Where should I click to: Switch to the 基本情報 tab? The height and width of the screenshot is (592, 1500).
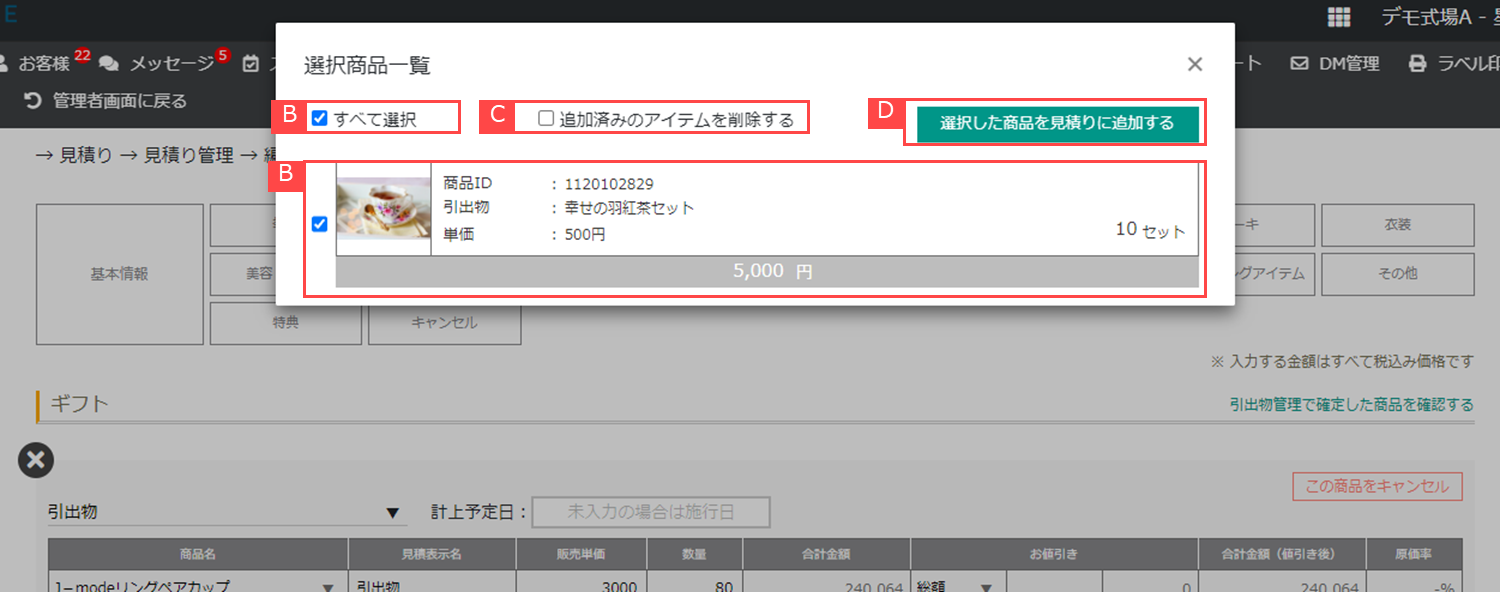pyautogui.click(x=119, y=274)
